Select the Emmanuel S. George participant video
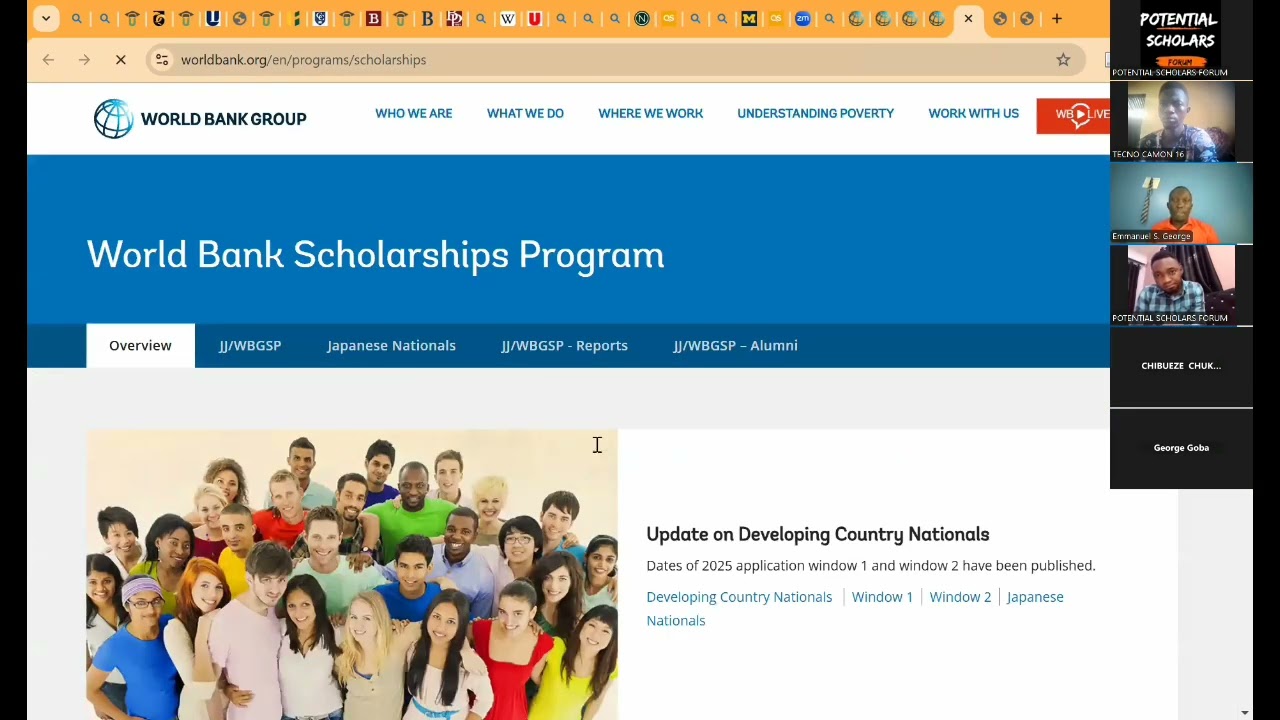1280x720 pixels. 1181,203
